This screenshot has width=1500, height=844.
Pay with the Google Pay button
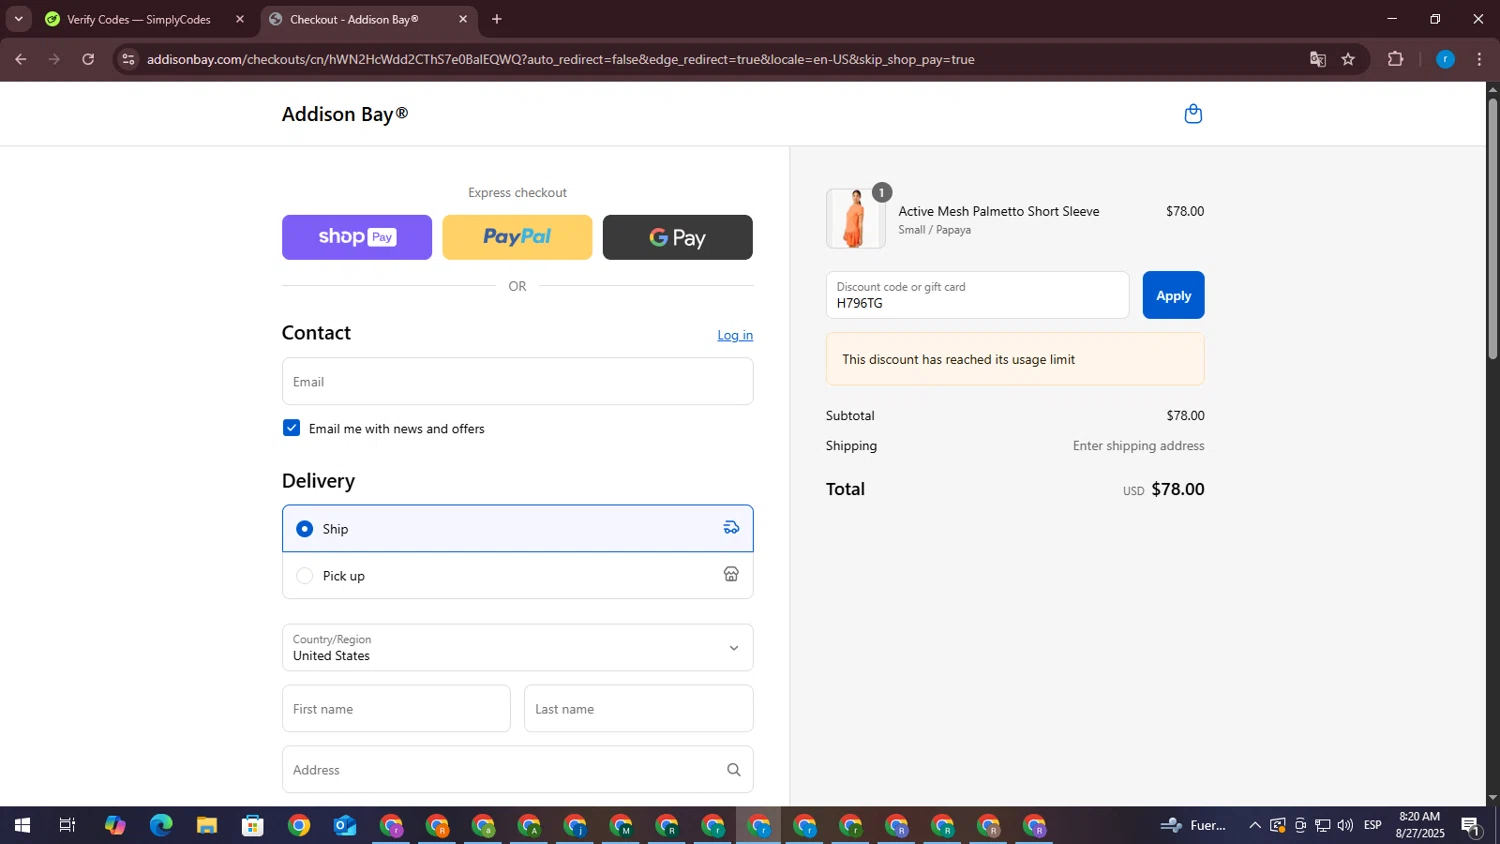click(x=677, y=237)
